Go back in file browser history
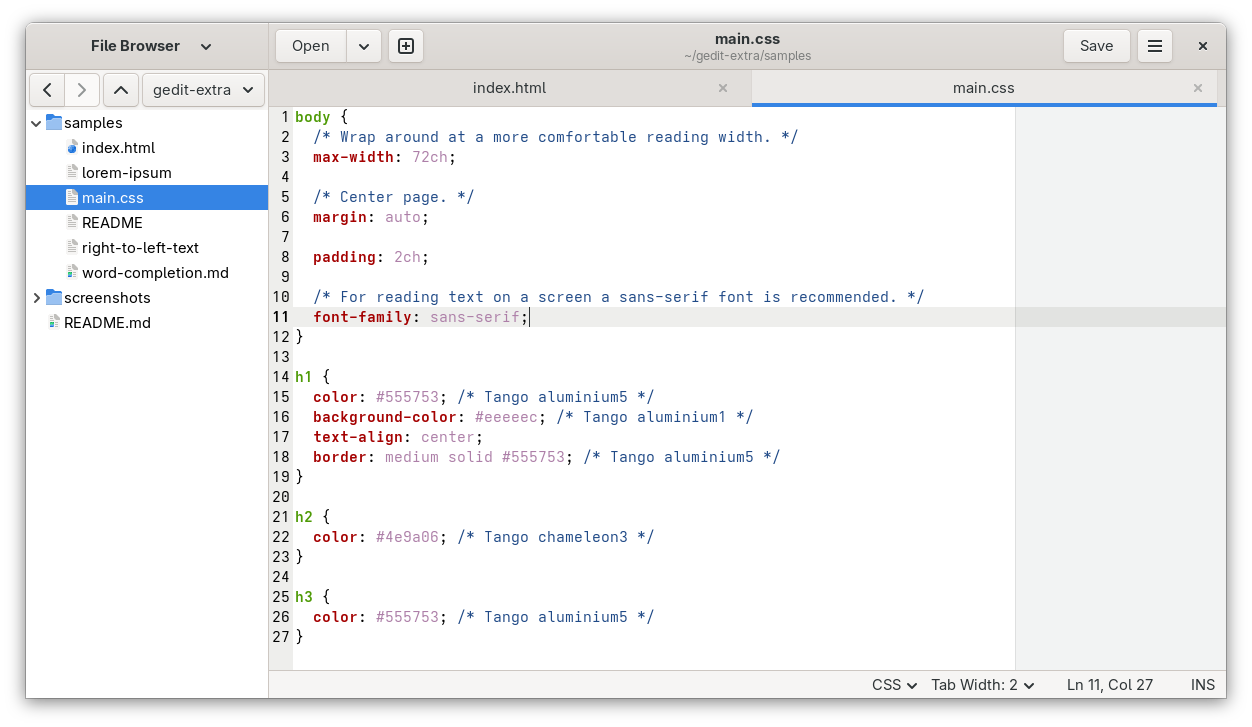This screenshot has width=1252, height=727. (x=47, y=89)
